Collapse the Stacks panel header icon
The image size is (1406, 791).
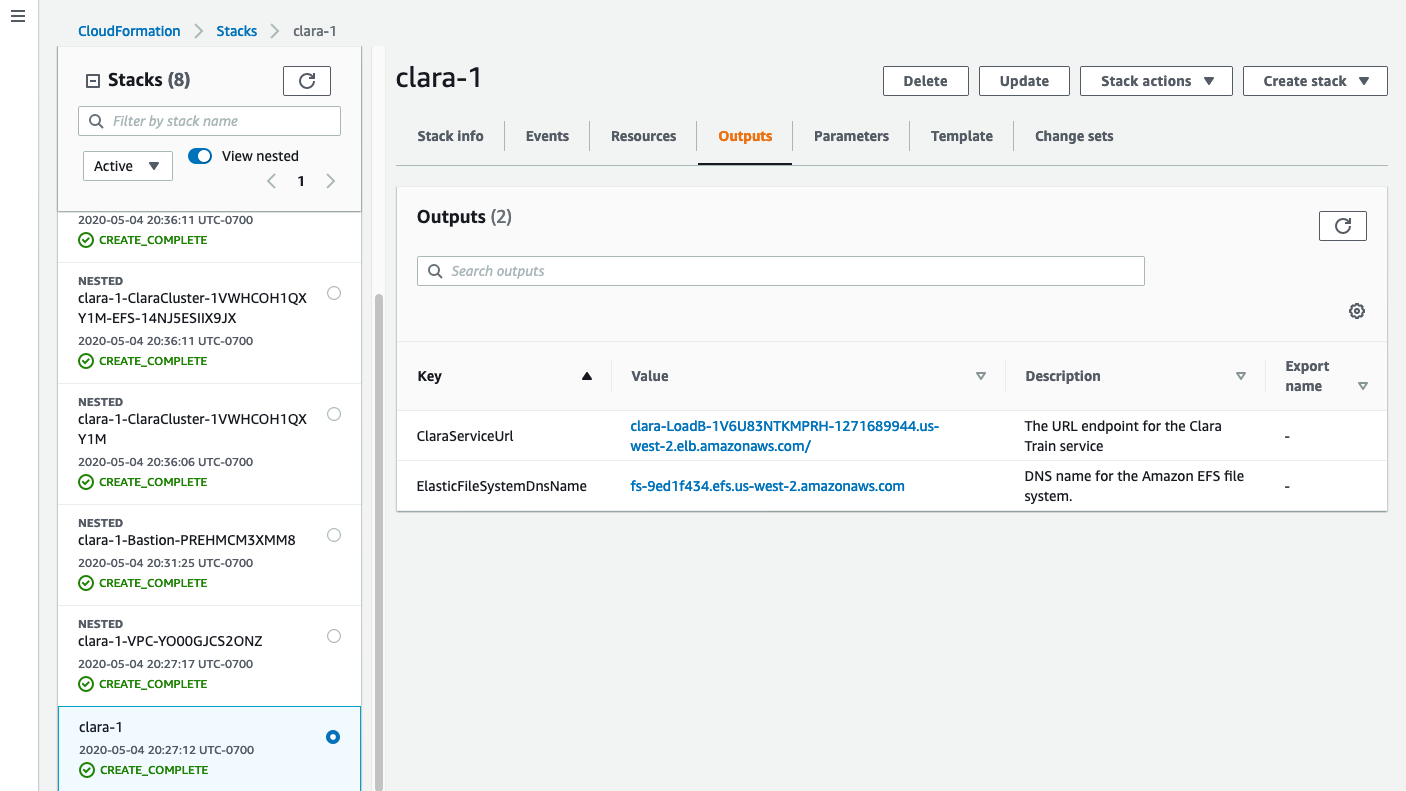pyautogui.click(x=93, y=81)
